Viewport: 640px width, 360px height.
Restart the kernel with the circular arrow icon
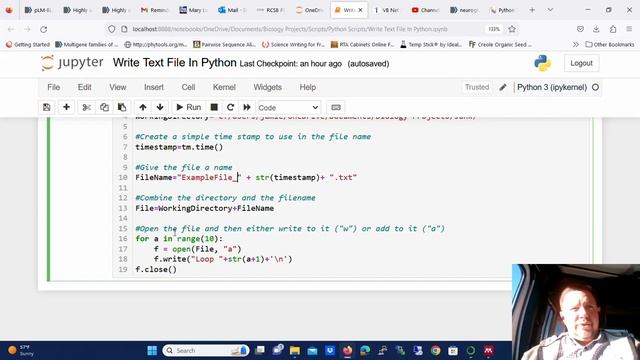coord(230,107)
